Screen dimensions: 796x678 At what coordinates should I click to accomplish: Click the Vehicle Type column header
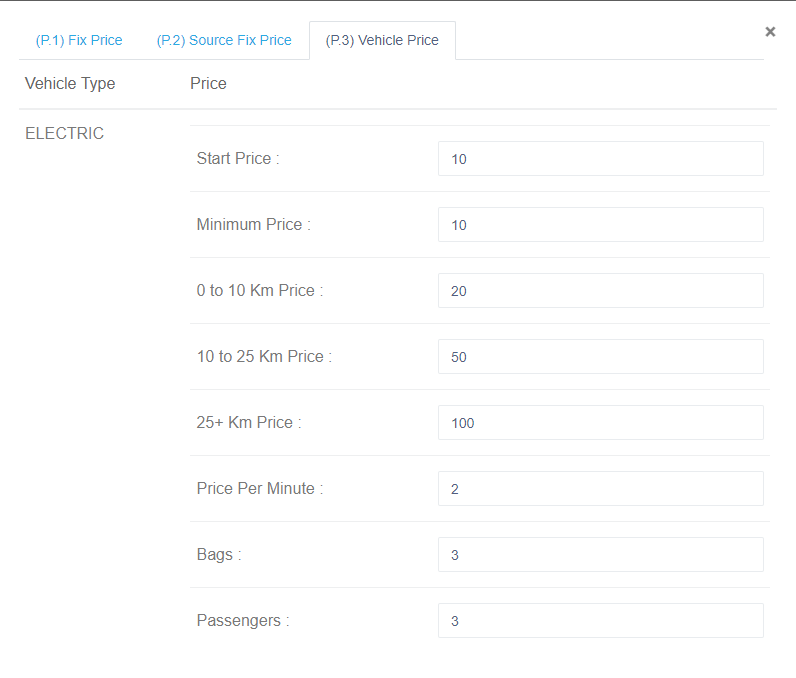(70, 83)
